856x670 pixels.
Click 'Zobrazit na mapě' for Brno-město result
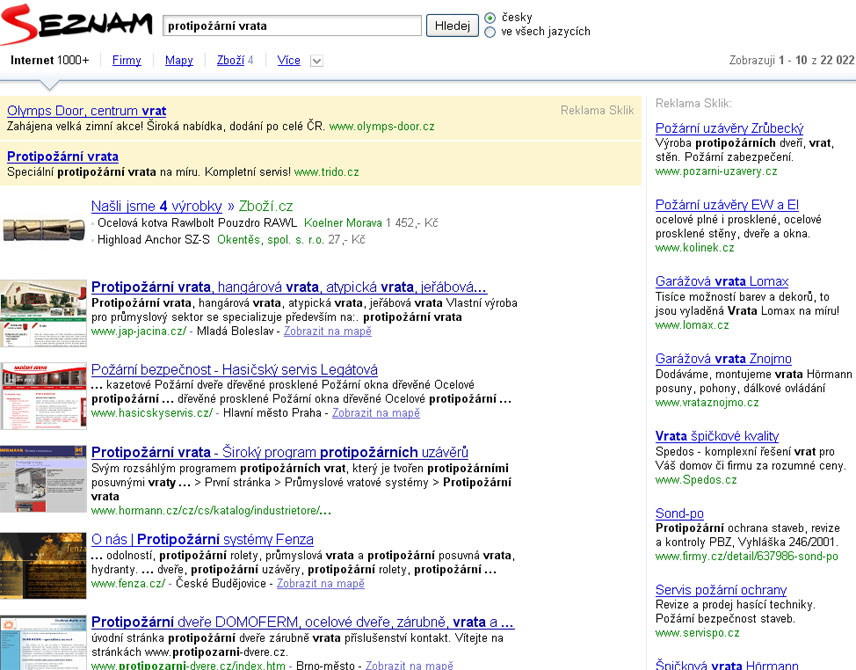point(409,665)
